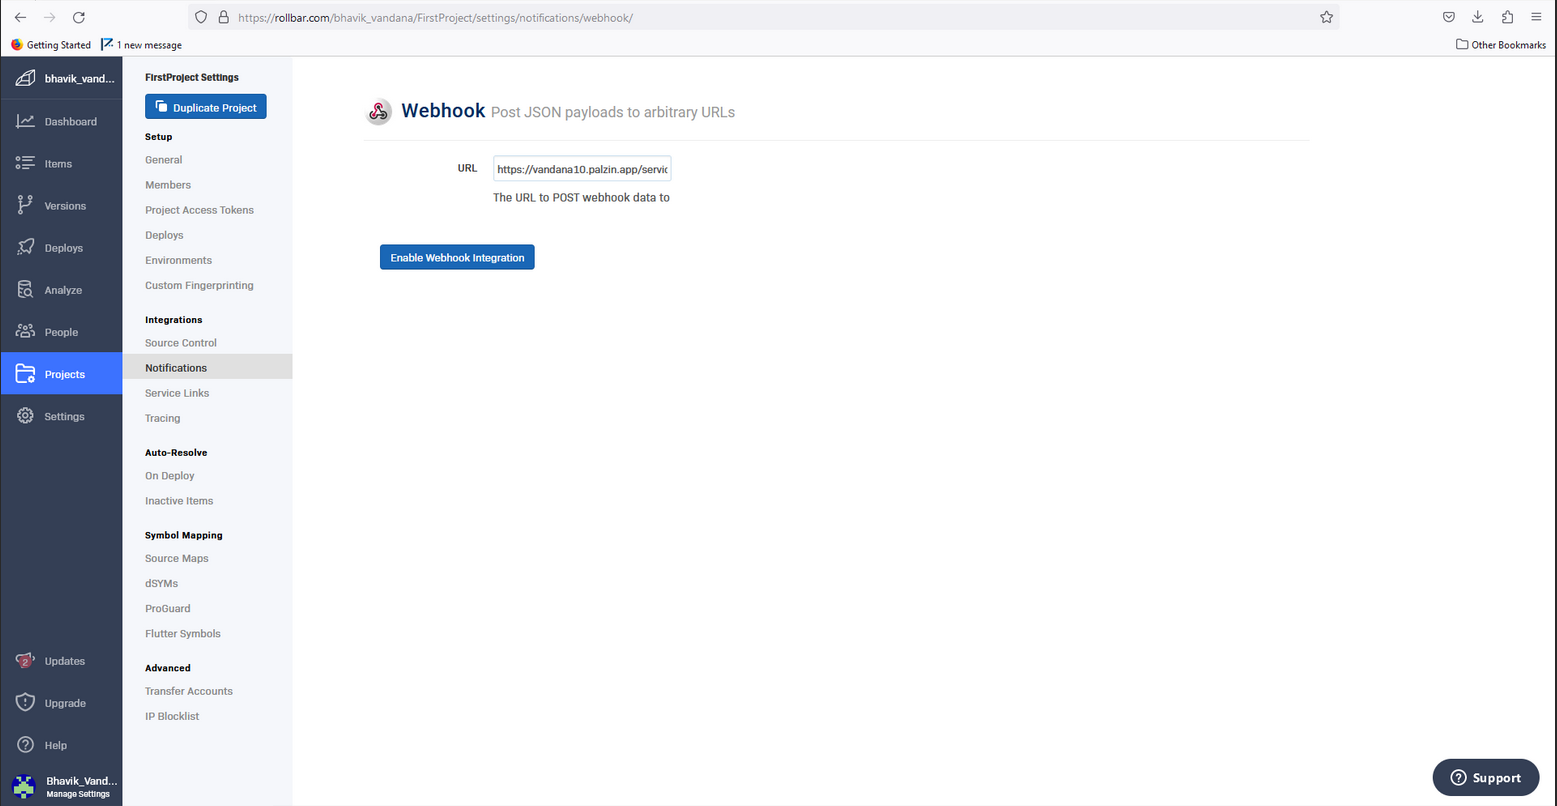The image size is (1557, 806).
Task: Open the Members settings page
Action: (x=168, y=185)
